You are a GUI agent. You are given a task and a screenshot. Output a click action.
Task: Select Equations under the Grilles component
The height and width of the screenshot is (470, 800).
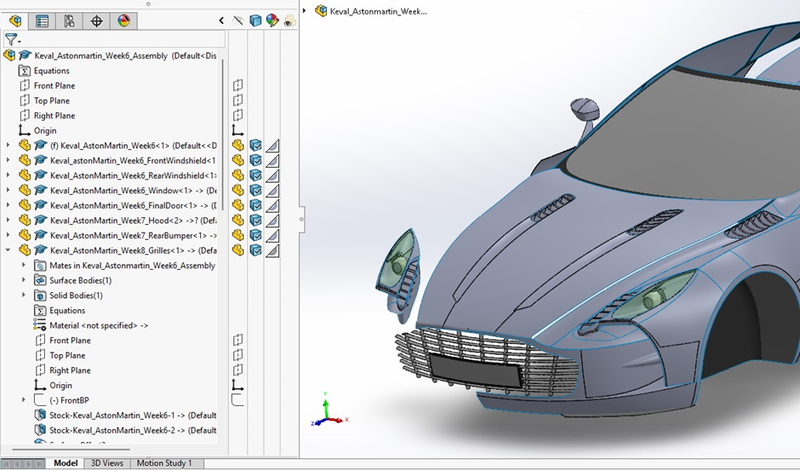coord(67,310)
